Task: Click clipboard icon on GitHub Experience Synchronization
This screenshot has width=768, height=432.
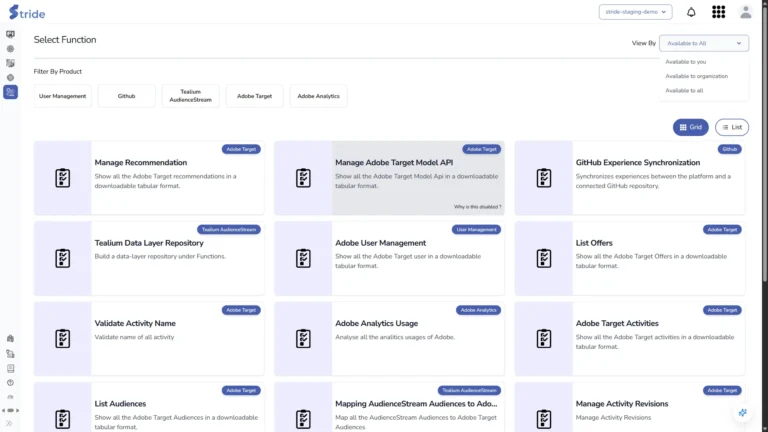Action: [544, 178]
